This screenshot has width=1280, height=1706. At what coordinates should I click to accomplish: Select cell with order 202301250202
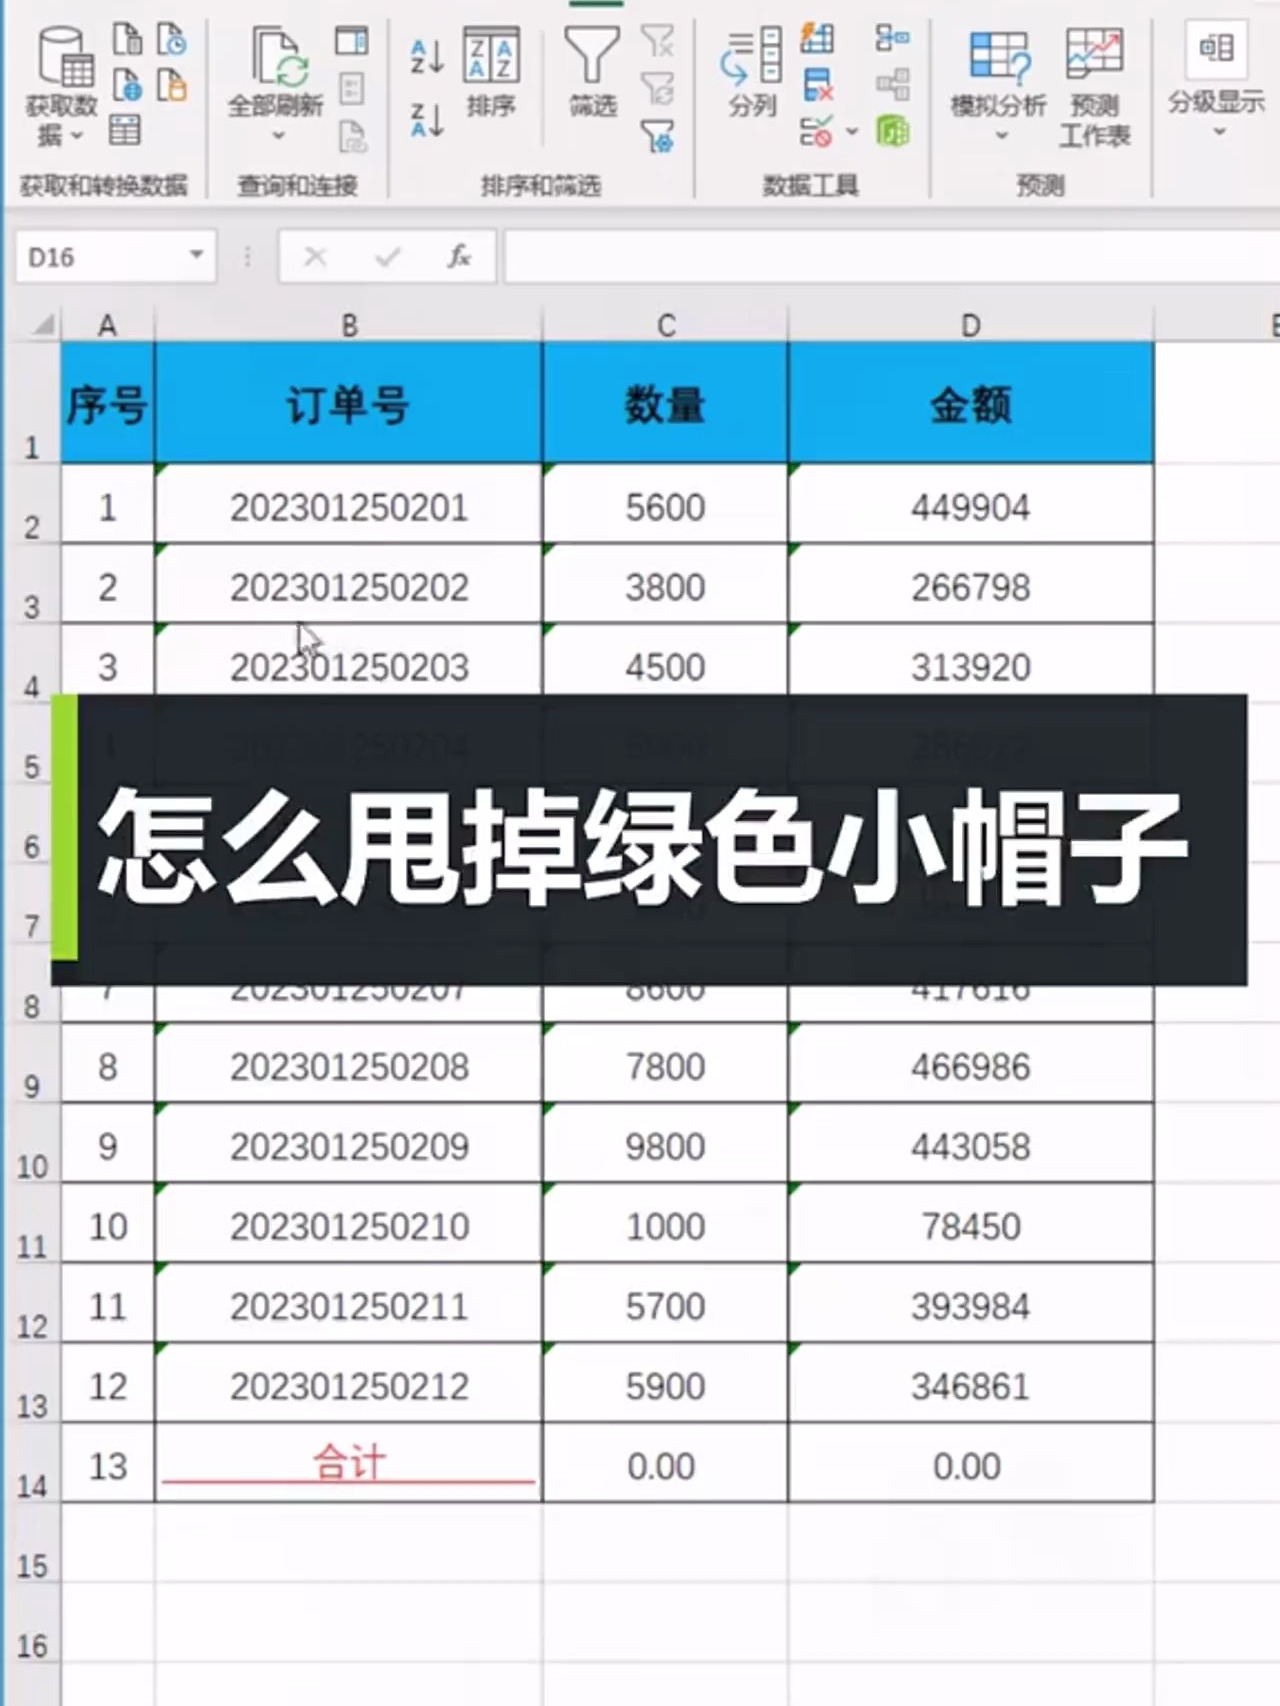pos(349,585)
